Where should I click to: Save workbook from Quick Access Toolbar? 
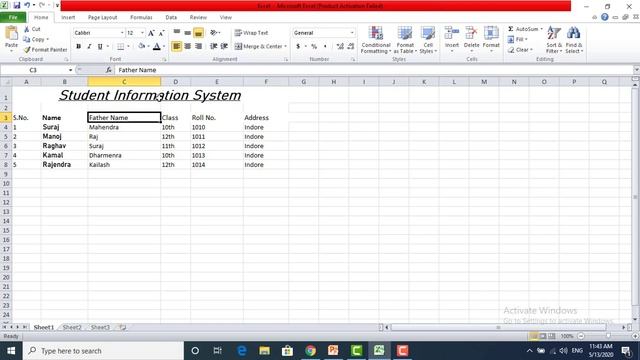point(17,5)
